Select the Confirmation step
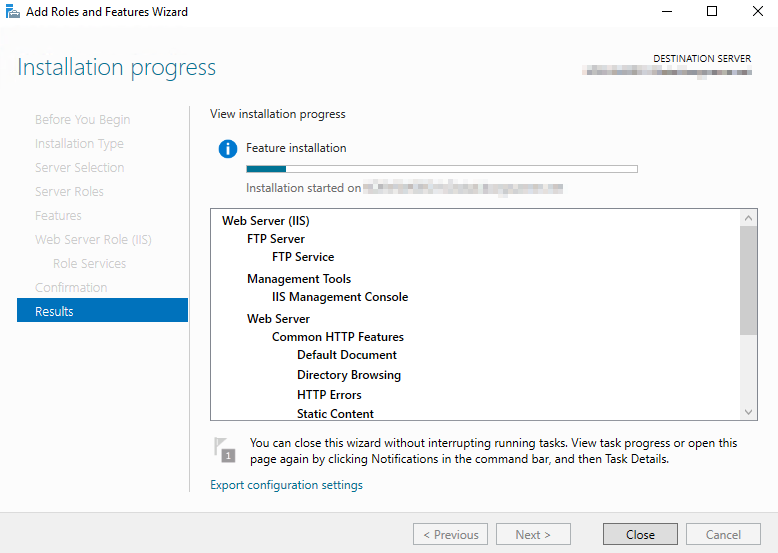This screenshot has width=778, height=553. click(71, 288)
